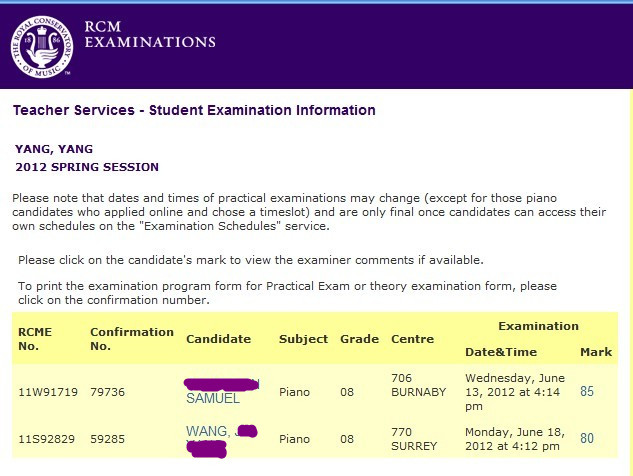The height and width of the screenshot is (476, 633).
Task: Click the Candidate column header
Action: click(218, 339)
